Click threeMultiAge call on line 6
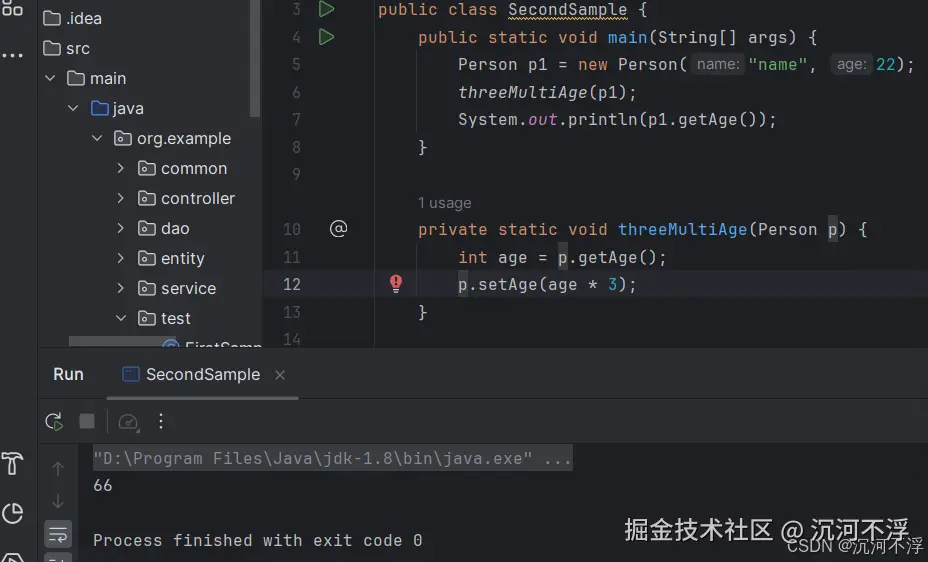Screen dimensions: 928x562 [523, 92]
